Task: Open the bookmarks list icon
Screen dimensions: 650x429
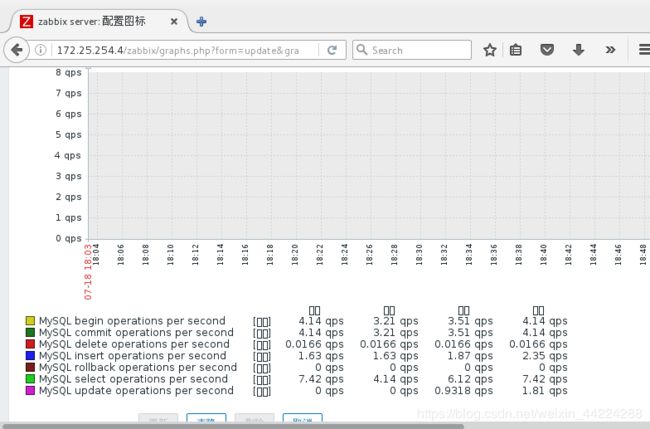Action: [515, 50]
